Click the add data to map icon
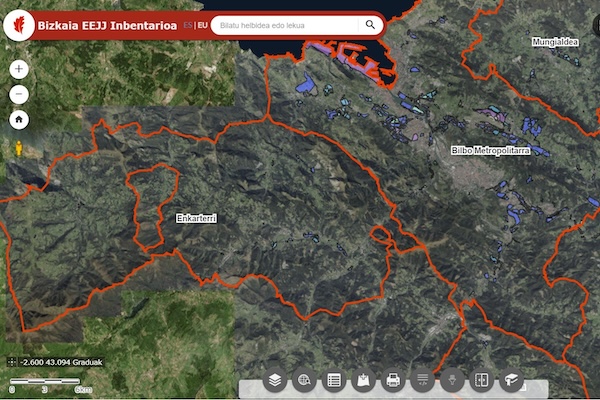 (x=363, y=381)
